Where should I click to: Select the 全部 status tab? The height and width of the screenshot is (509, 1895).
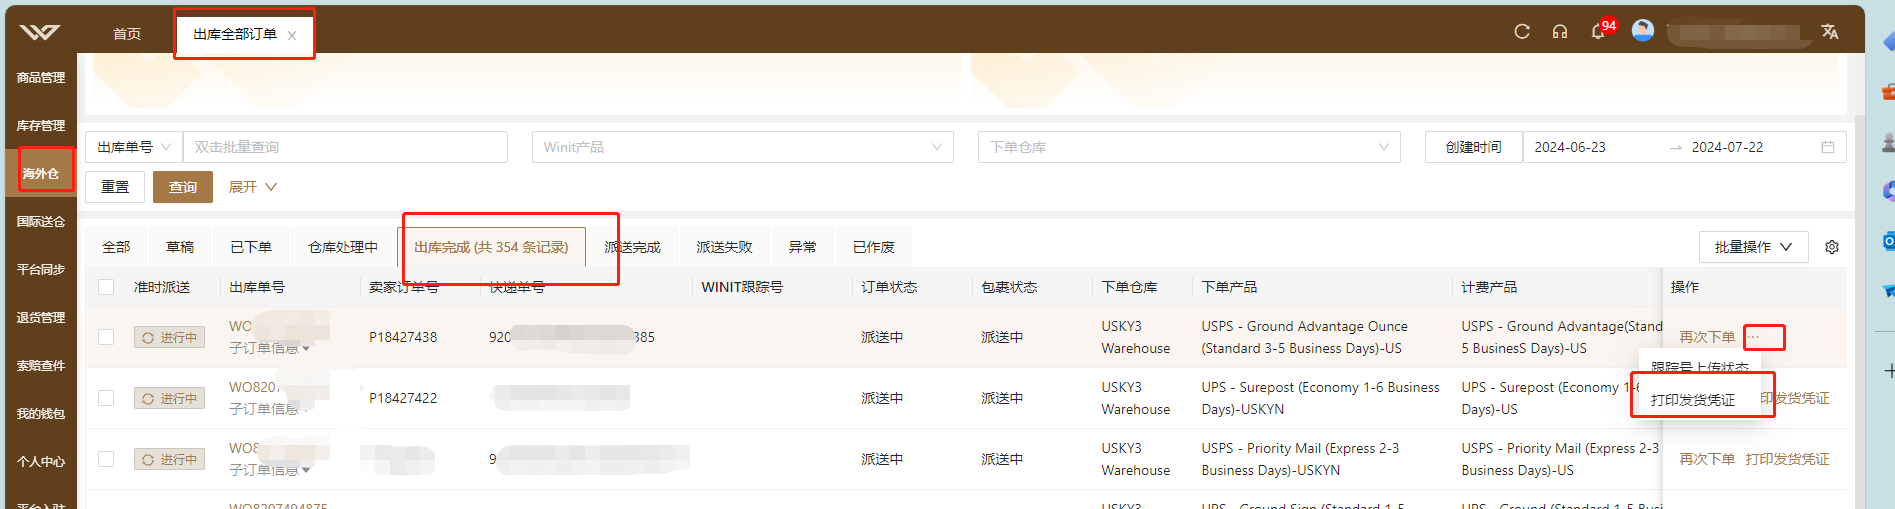tap(116, 247)
